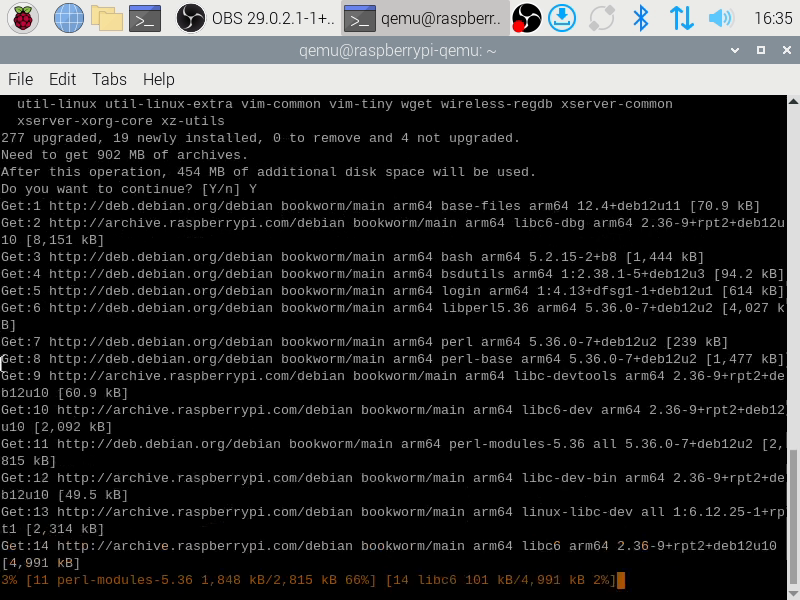This screenshot has width=800, height=600.
Task: Click the 'Get:14' libc6 arm64 line
Action: coord(389,555)
